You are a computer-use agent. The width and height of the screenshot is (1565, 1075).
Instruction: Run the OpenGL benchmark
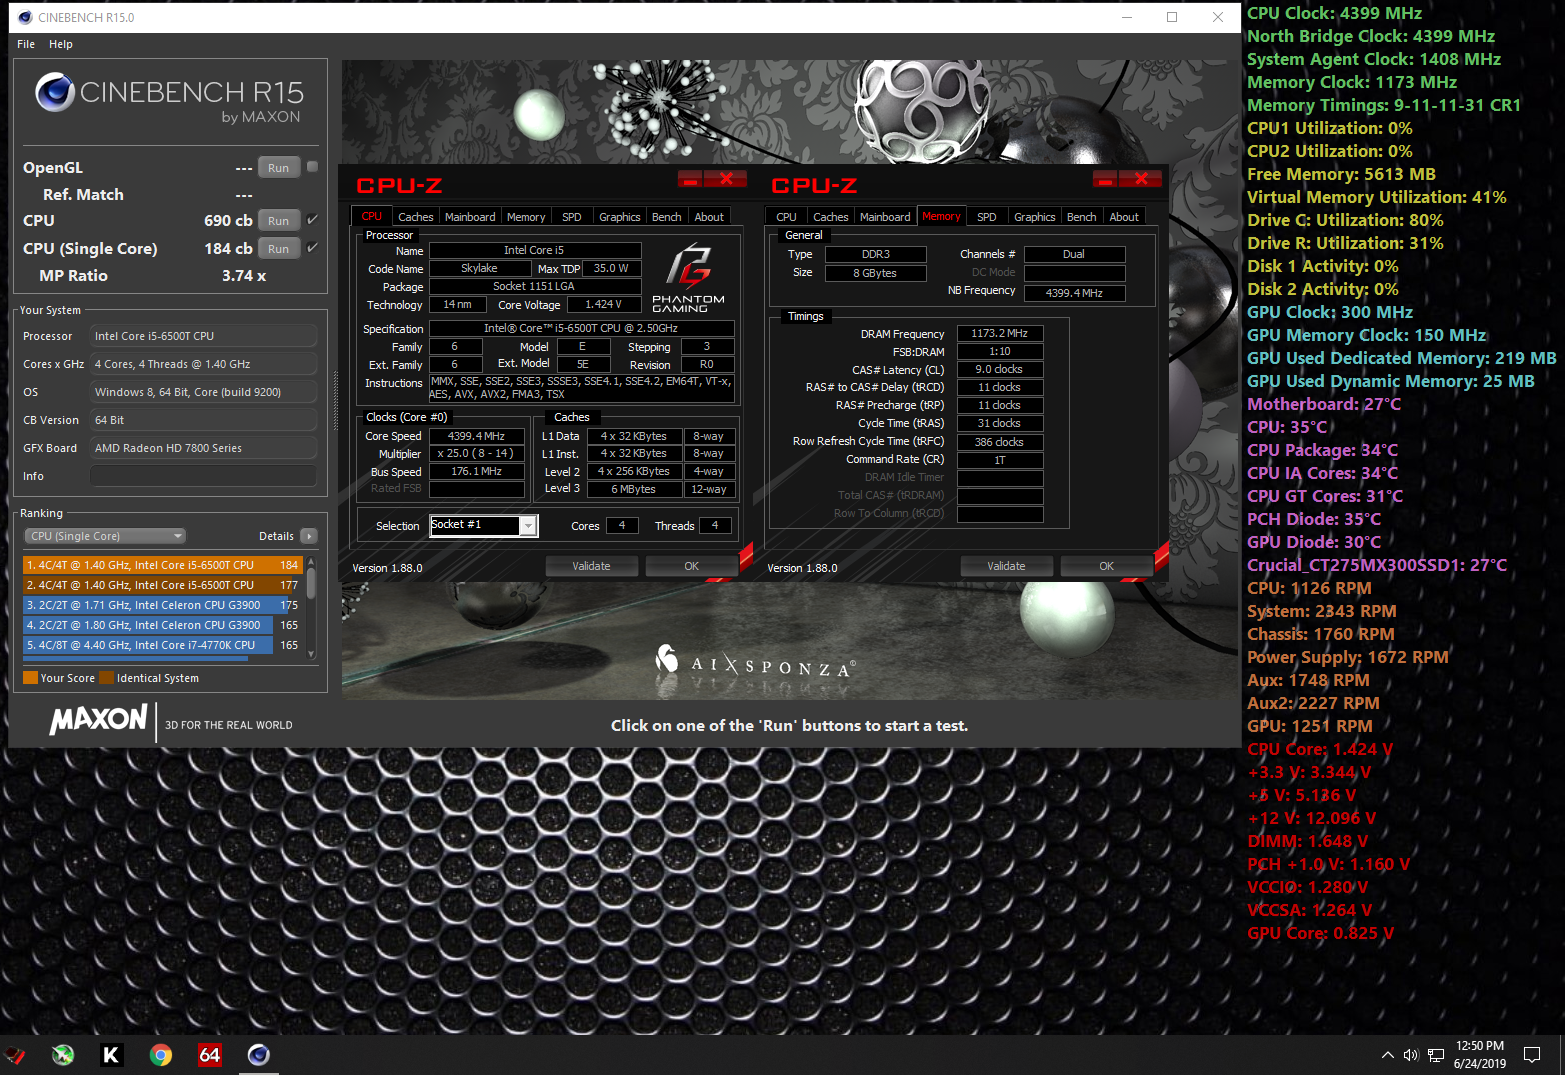(278, 168)
